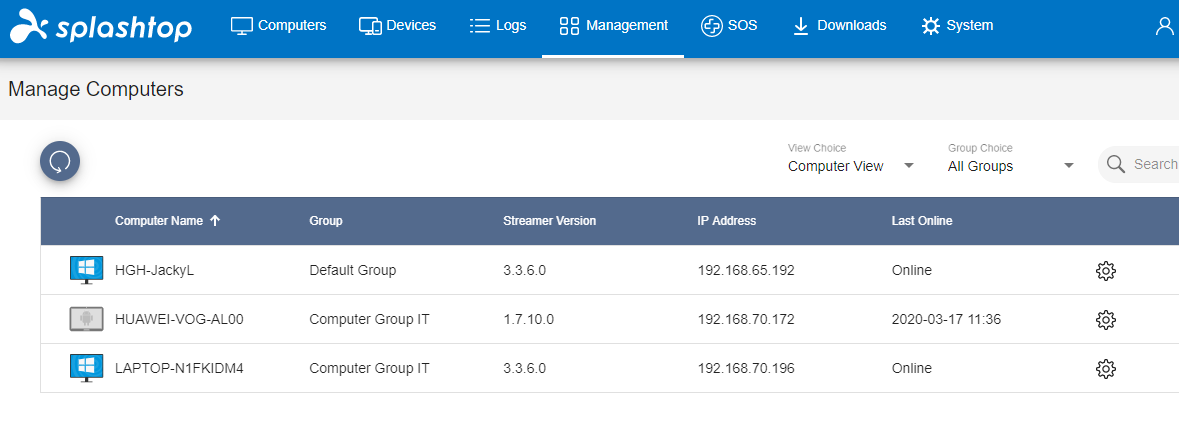Open the Computers tab
1179x422 pixels.
point(278,26)
